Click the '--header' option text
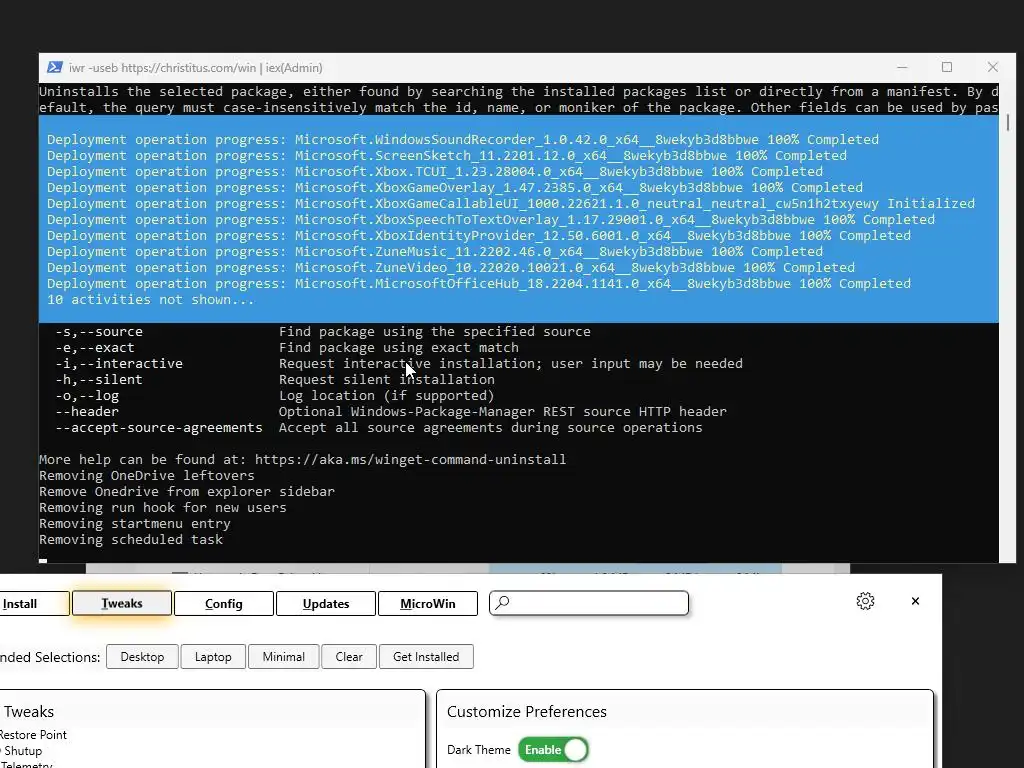The image size is (1024, 768). pos(87,411)
